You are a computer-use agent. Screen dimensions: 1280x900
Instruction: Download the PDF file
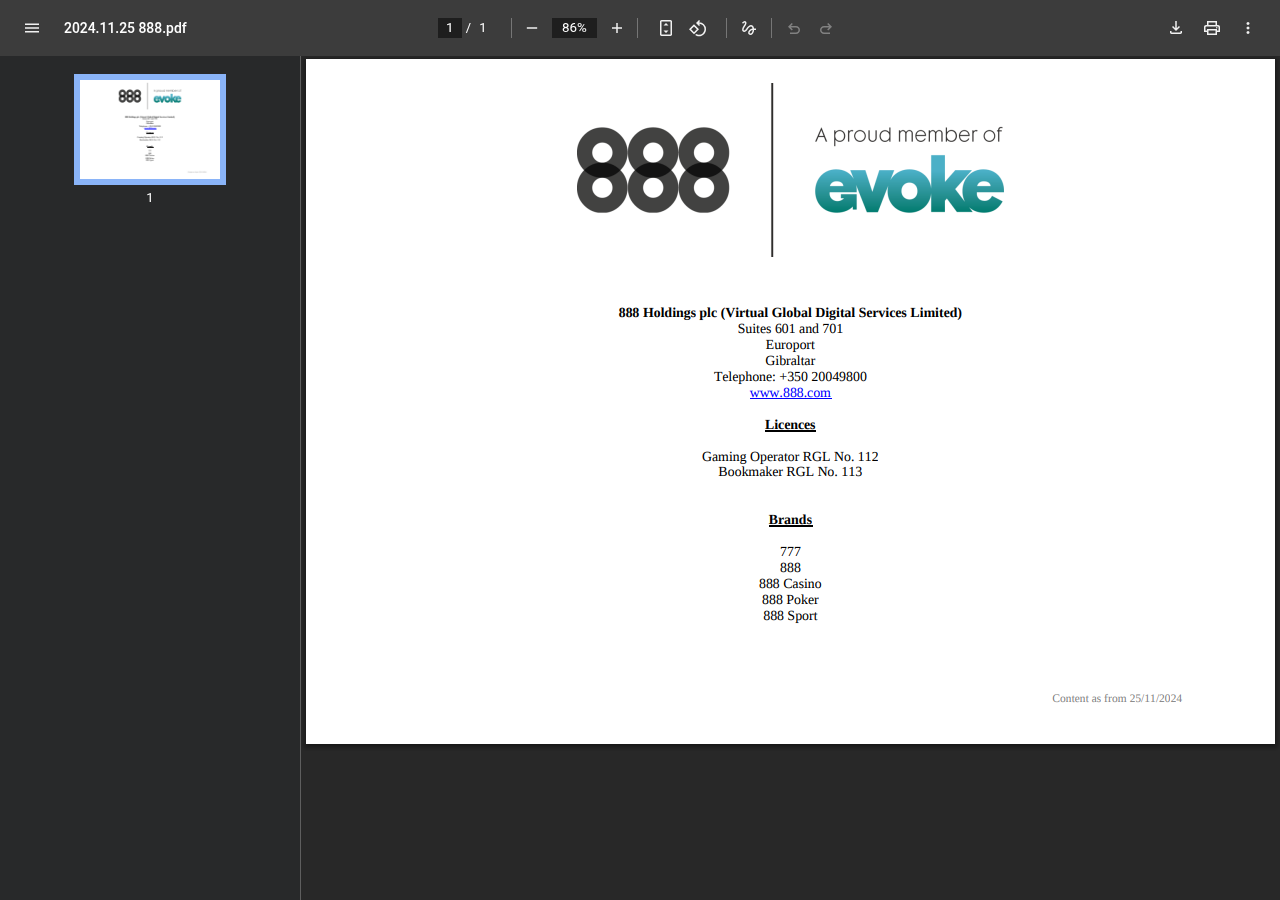tap(1176, 28)
